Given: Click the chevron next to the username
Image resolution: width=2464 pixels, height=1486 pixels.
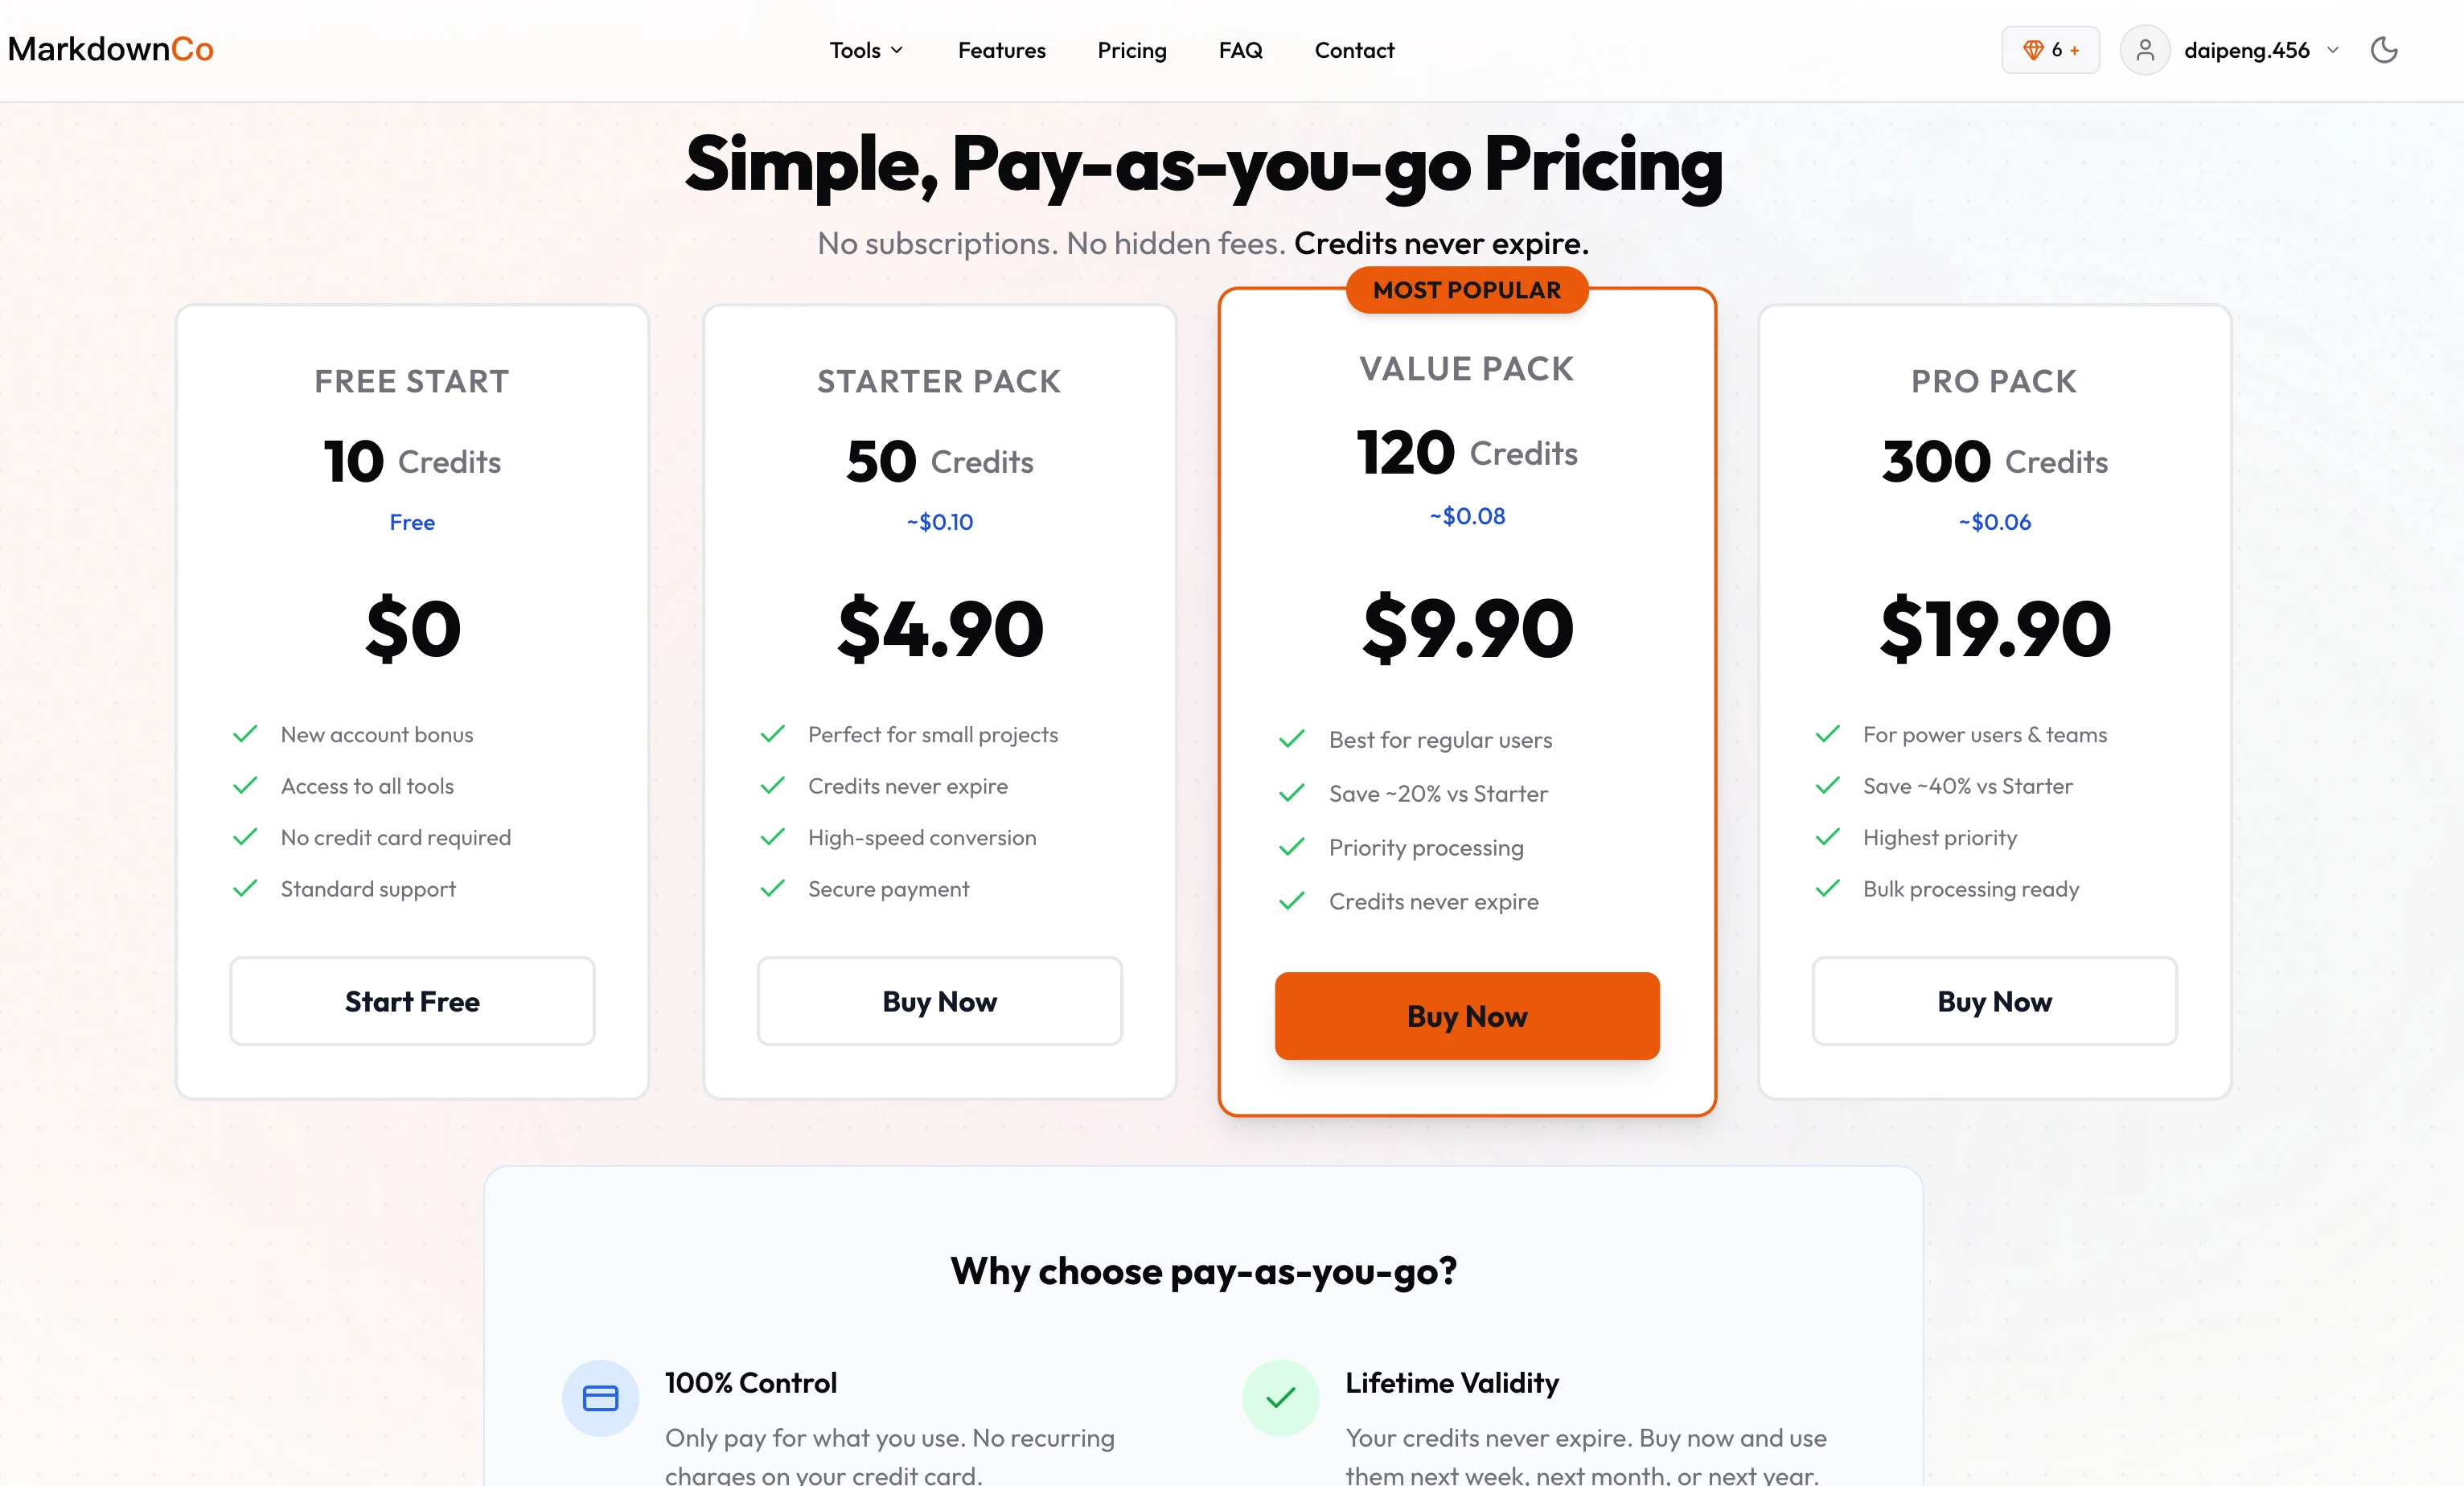Looking at the screenshot, I should (2333, 50).
